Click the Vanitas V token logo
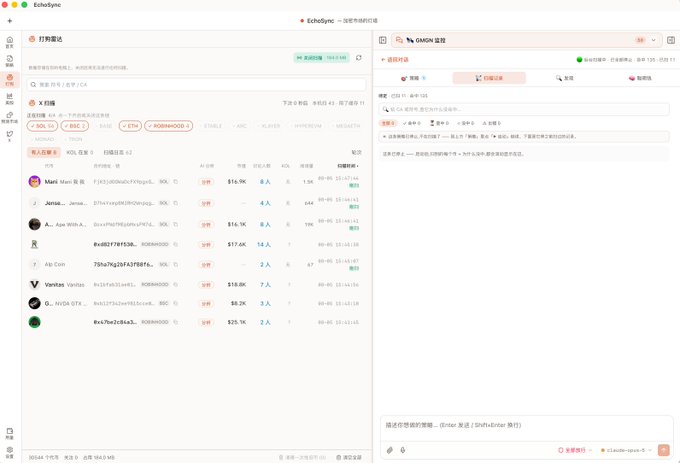Screen dimensions: 680x463 pos(35,285)
